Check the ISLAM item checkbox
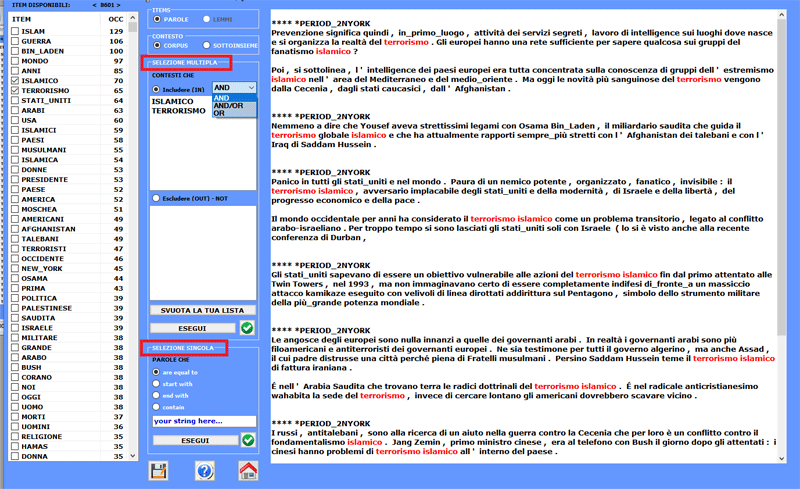Screen dimensions: 800x489 (15, 31)
